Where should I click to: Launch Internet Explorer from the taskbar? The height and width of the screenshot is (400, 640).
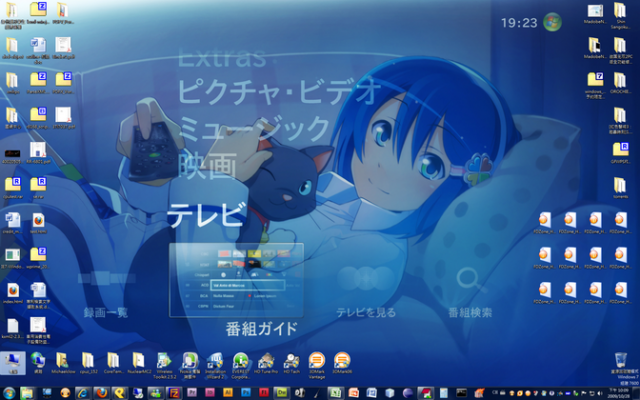pos(83,393)
